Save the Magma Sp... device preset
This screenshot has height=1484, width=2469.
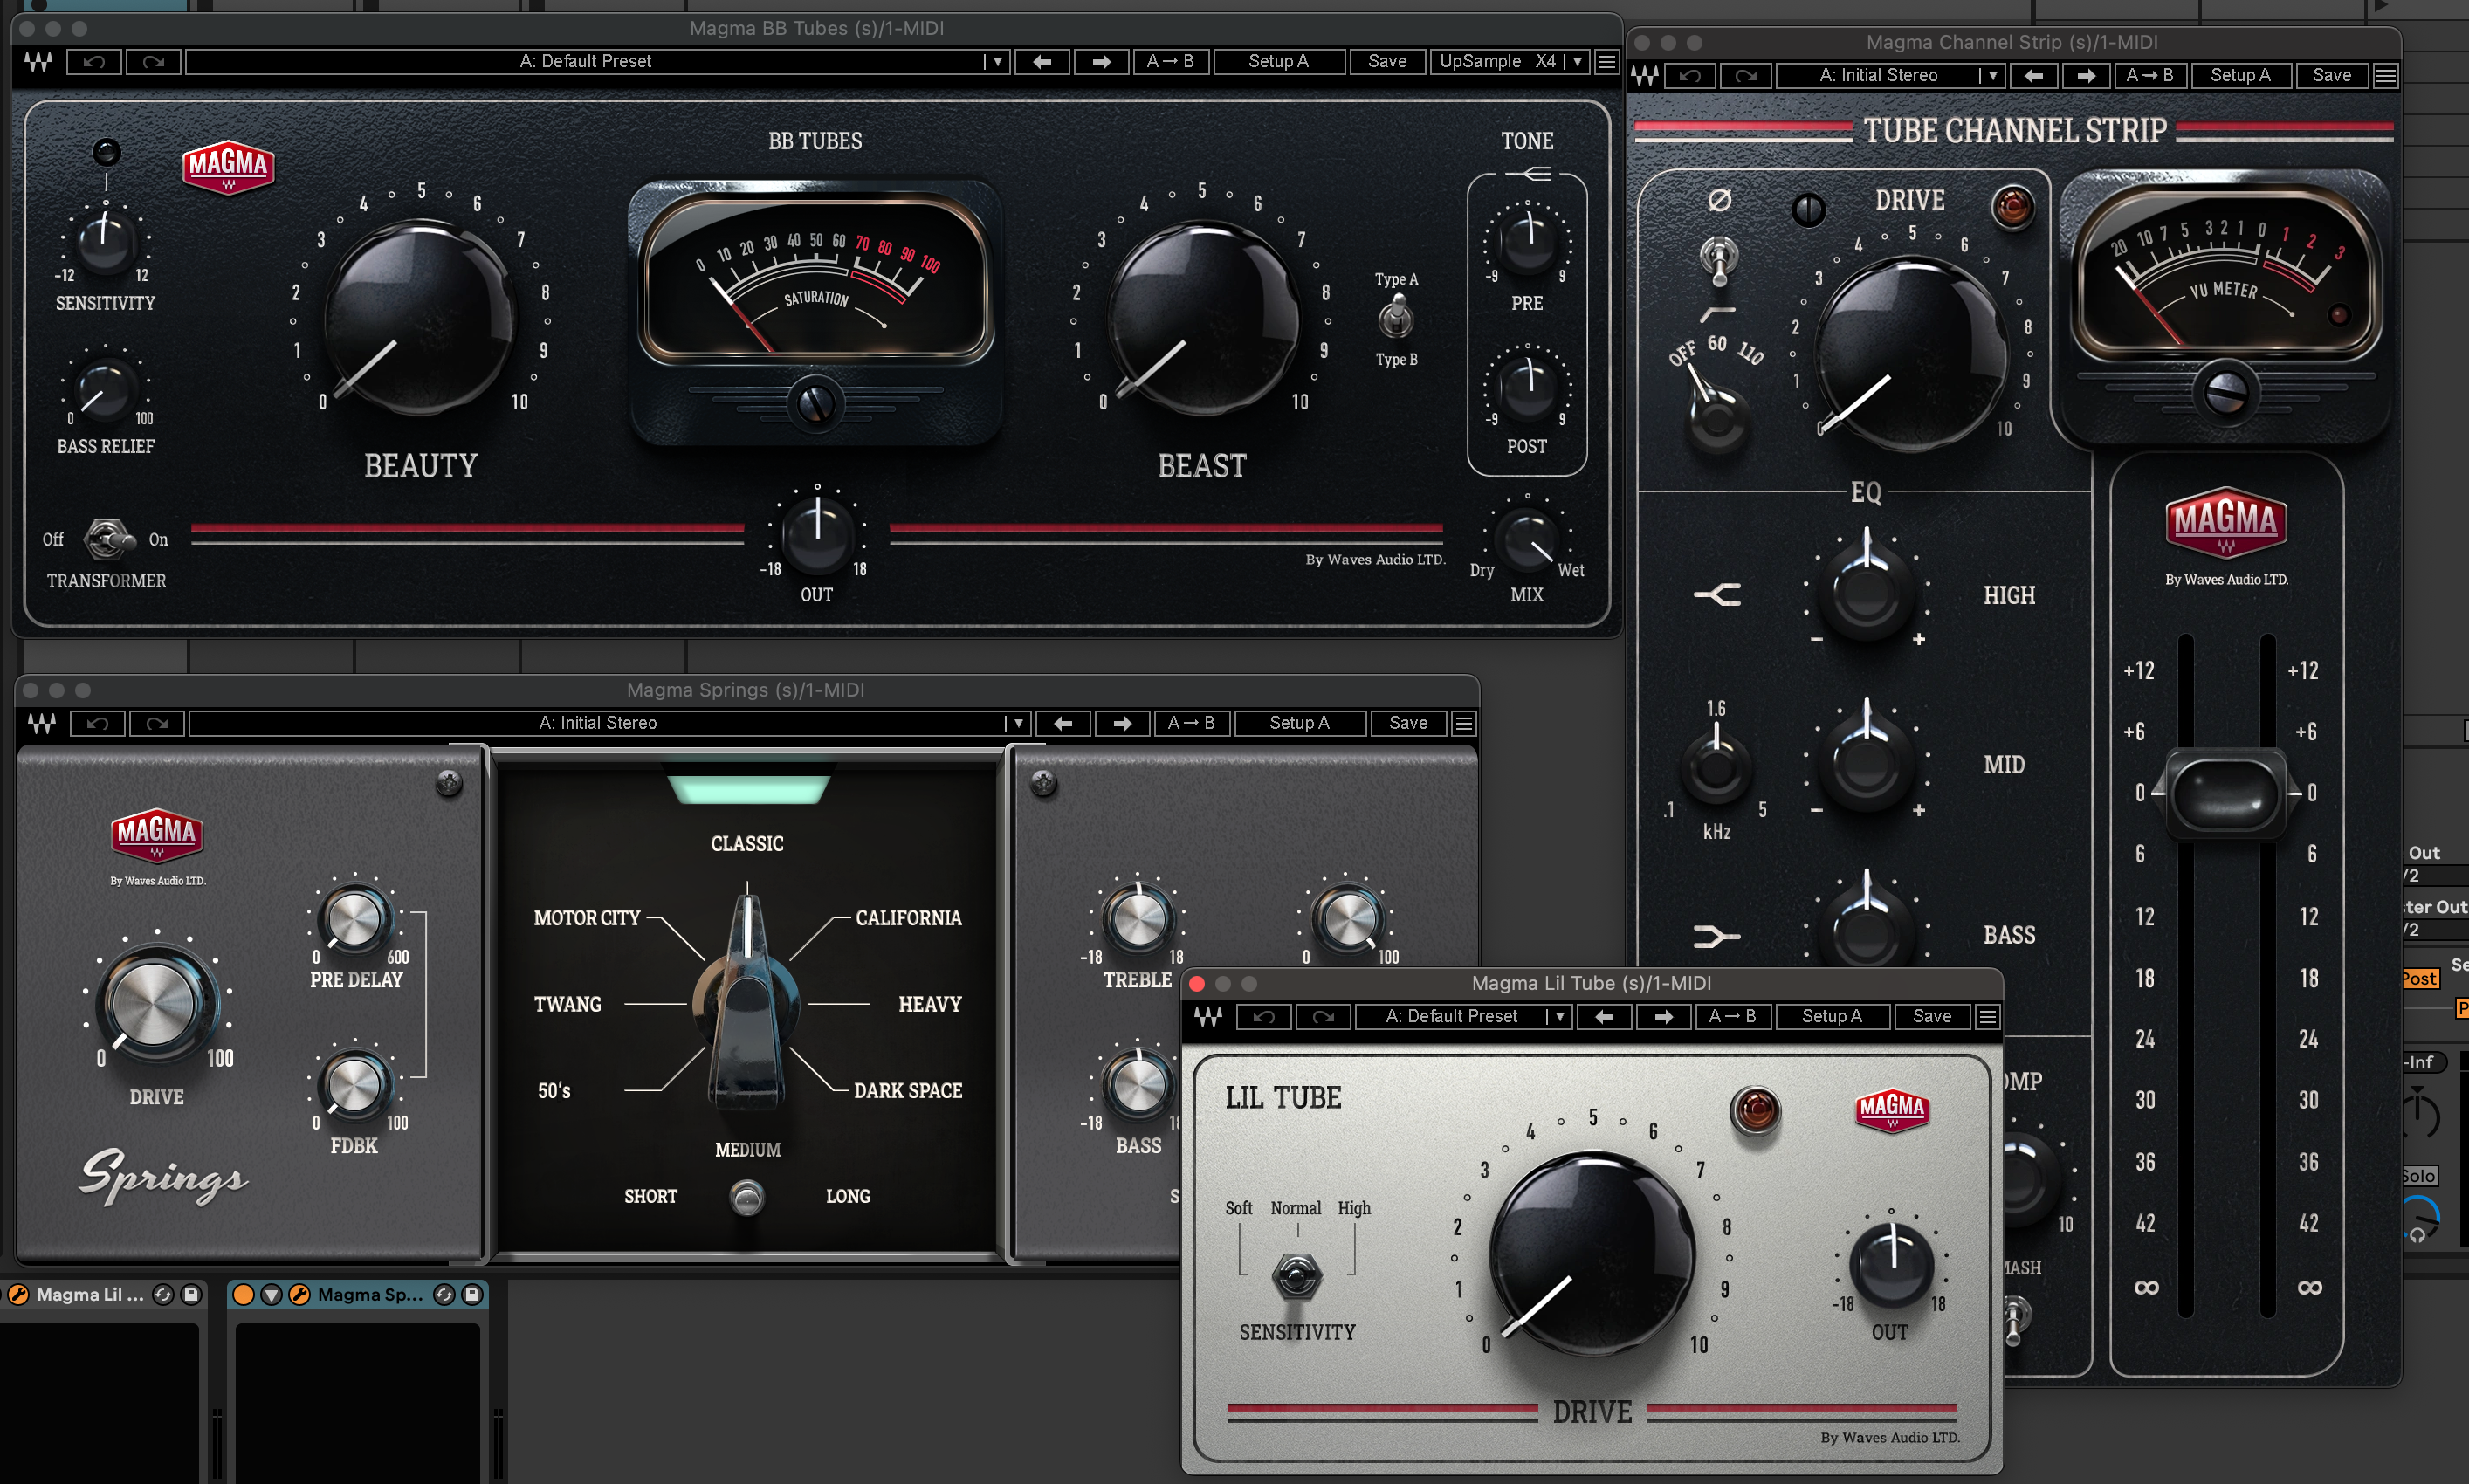(472, 1295)
